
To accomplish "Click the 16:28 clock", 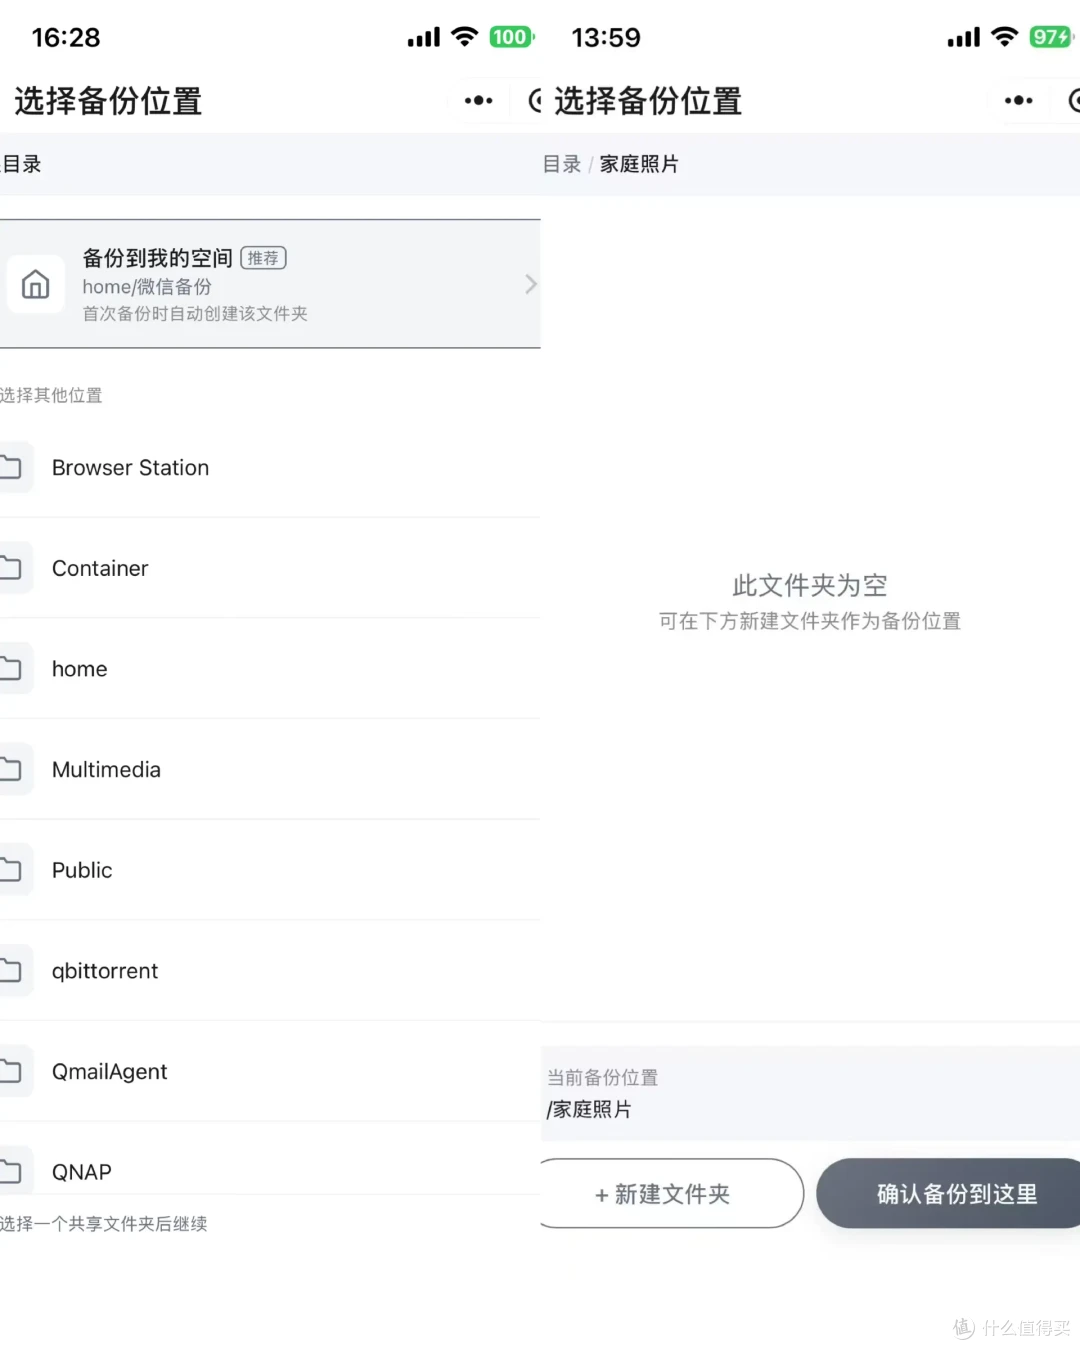I will 66,38.
